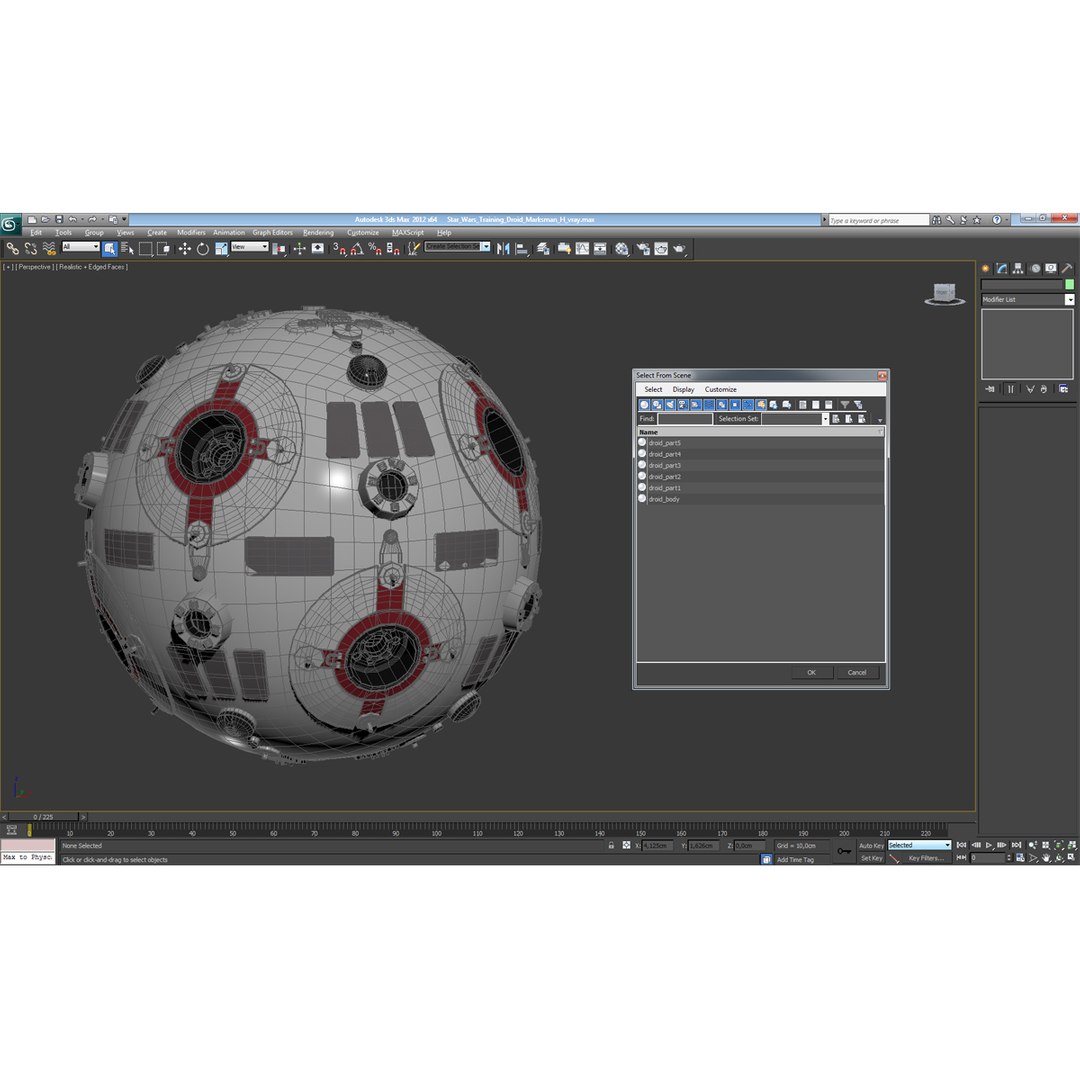Open the Hierarchy panel tab
The width and height of the screenshot is (1080, 1080).
(1018, 269)
